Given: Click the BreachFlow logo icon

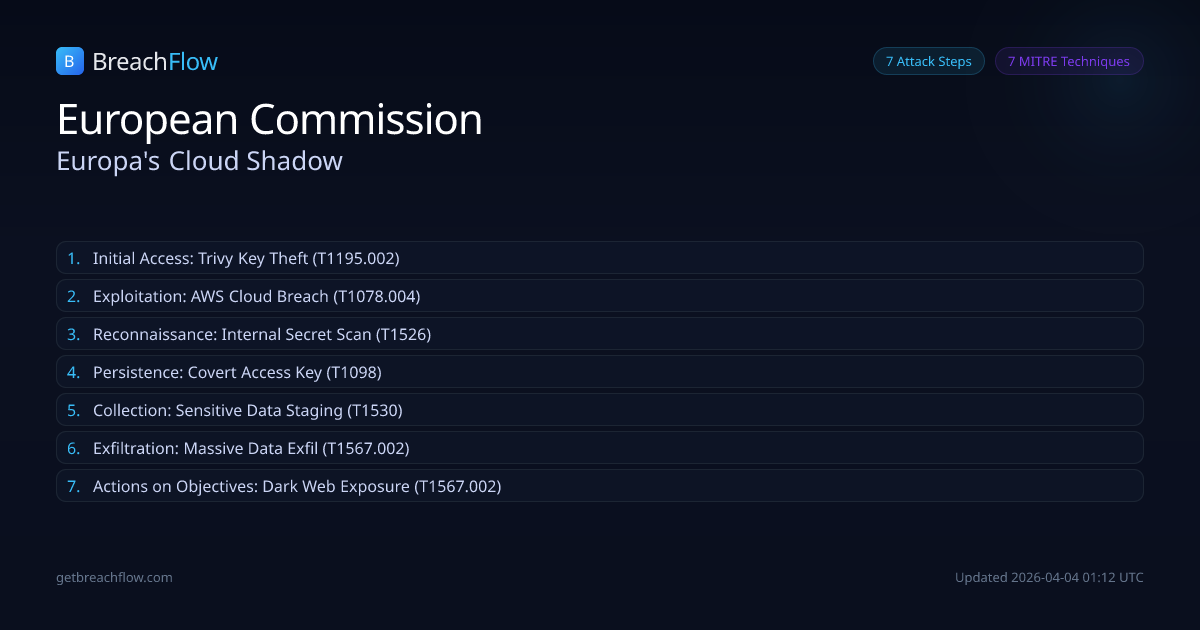Looking at the screenshot, I should click(69, 61).
